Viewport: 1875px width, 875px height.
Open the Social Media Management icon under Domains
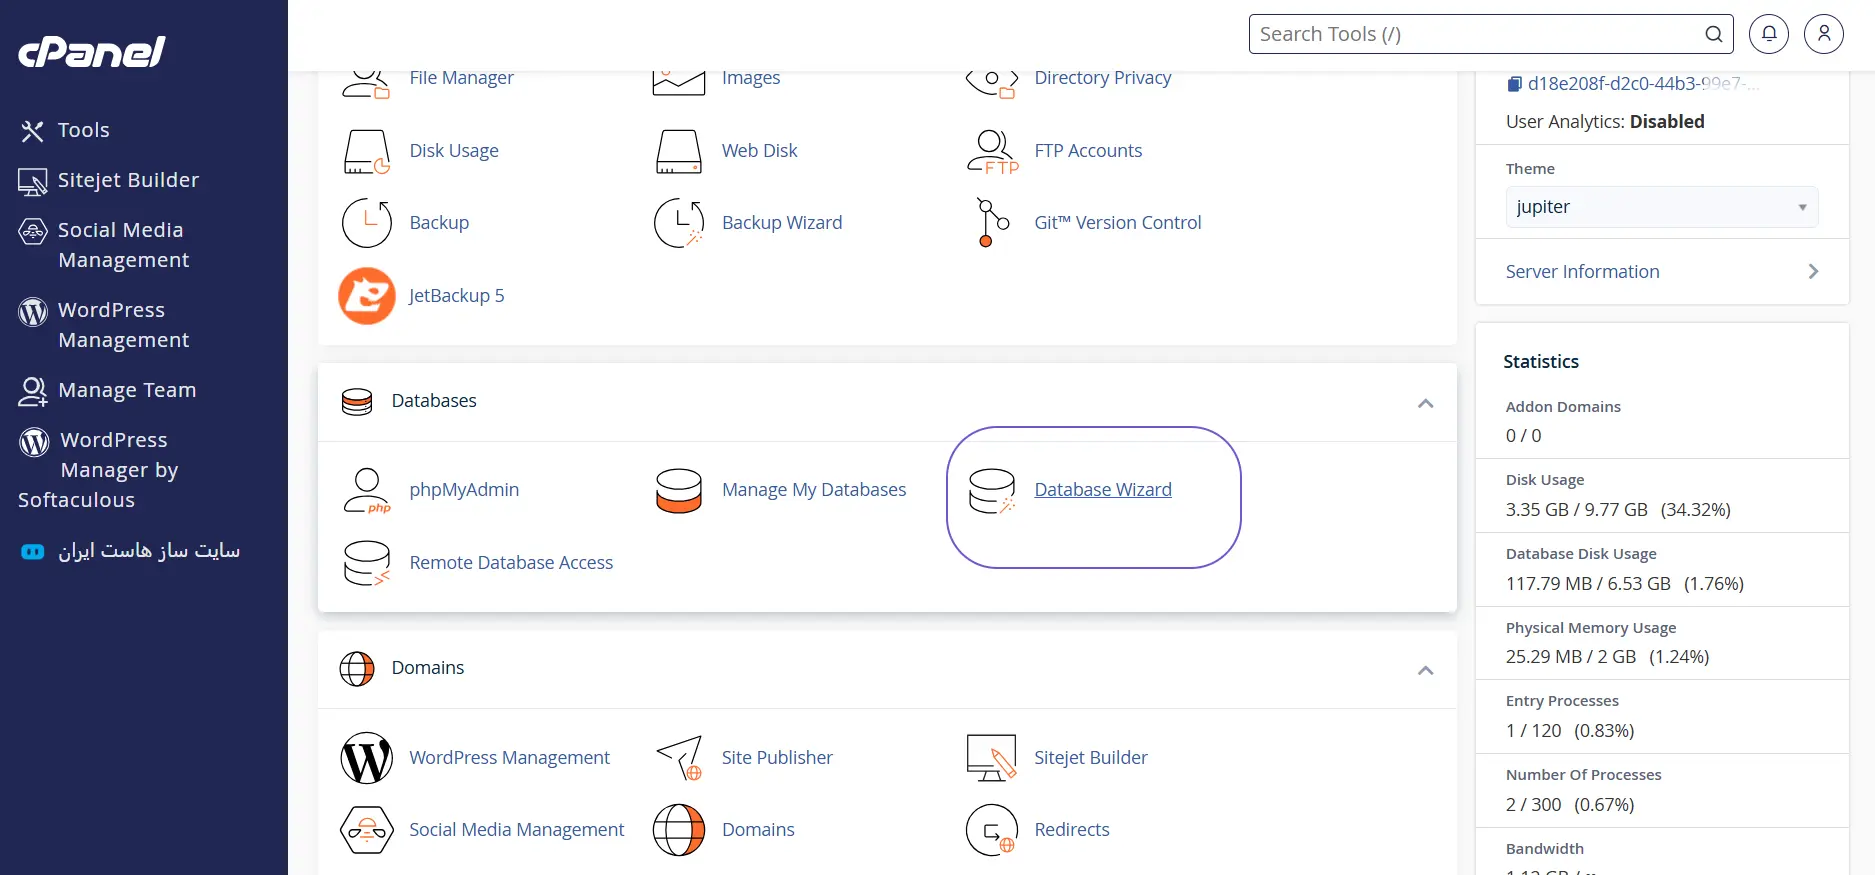coord(367,830)
